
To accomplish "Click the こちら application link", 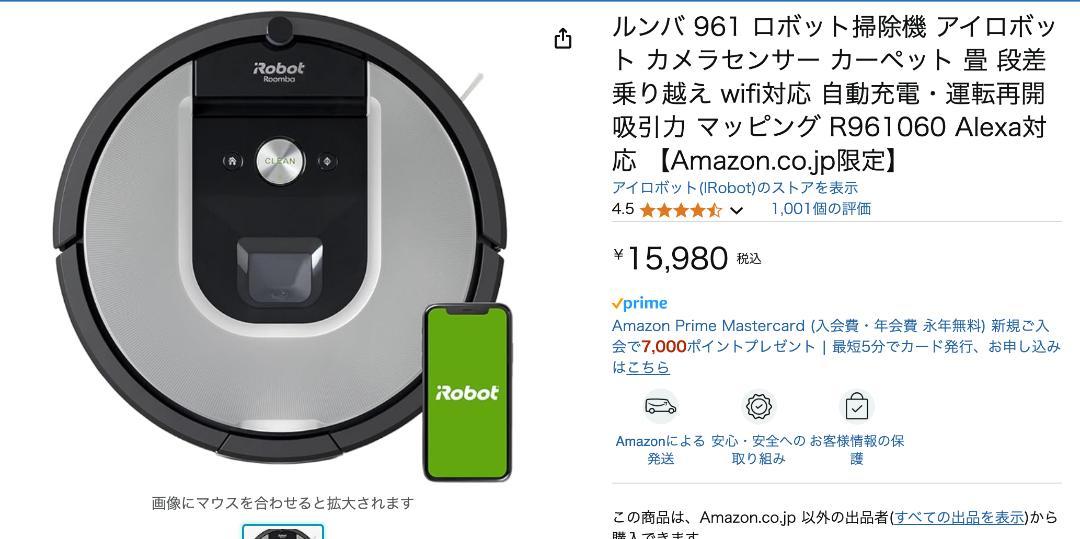I will 647,367.
